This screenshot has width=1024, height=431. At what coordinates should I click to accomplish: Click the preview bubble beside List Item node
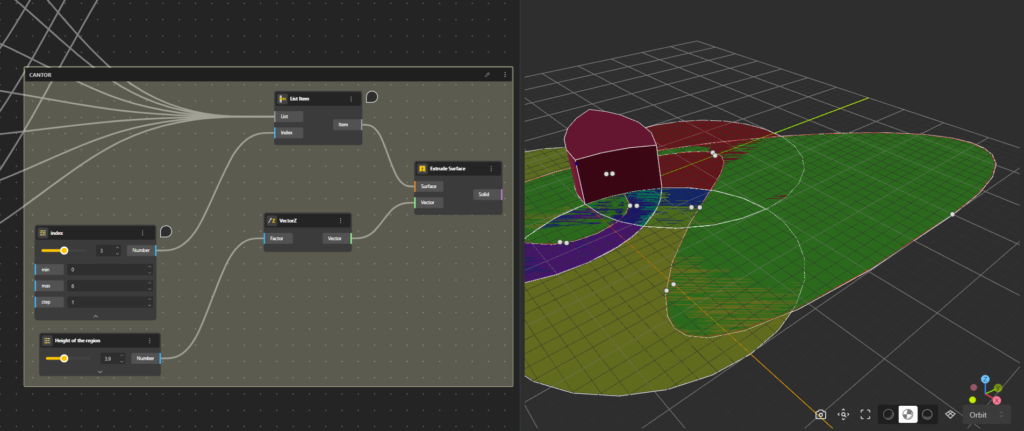click(x=371, y=98)
